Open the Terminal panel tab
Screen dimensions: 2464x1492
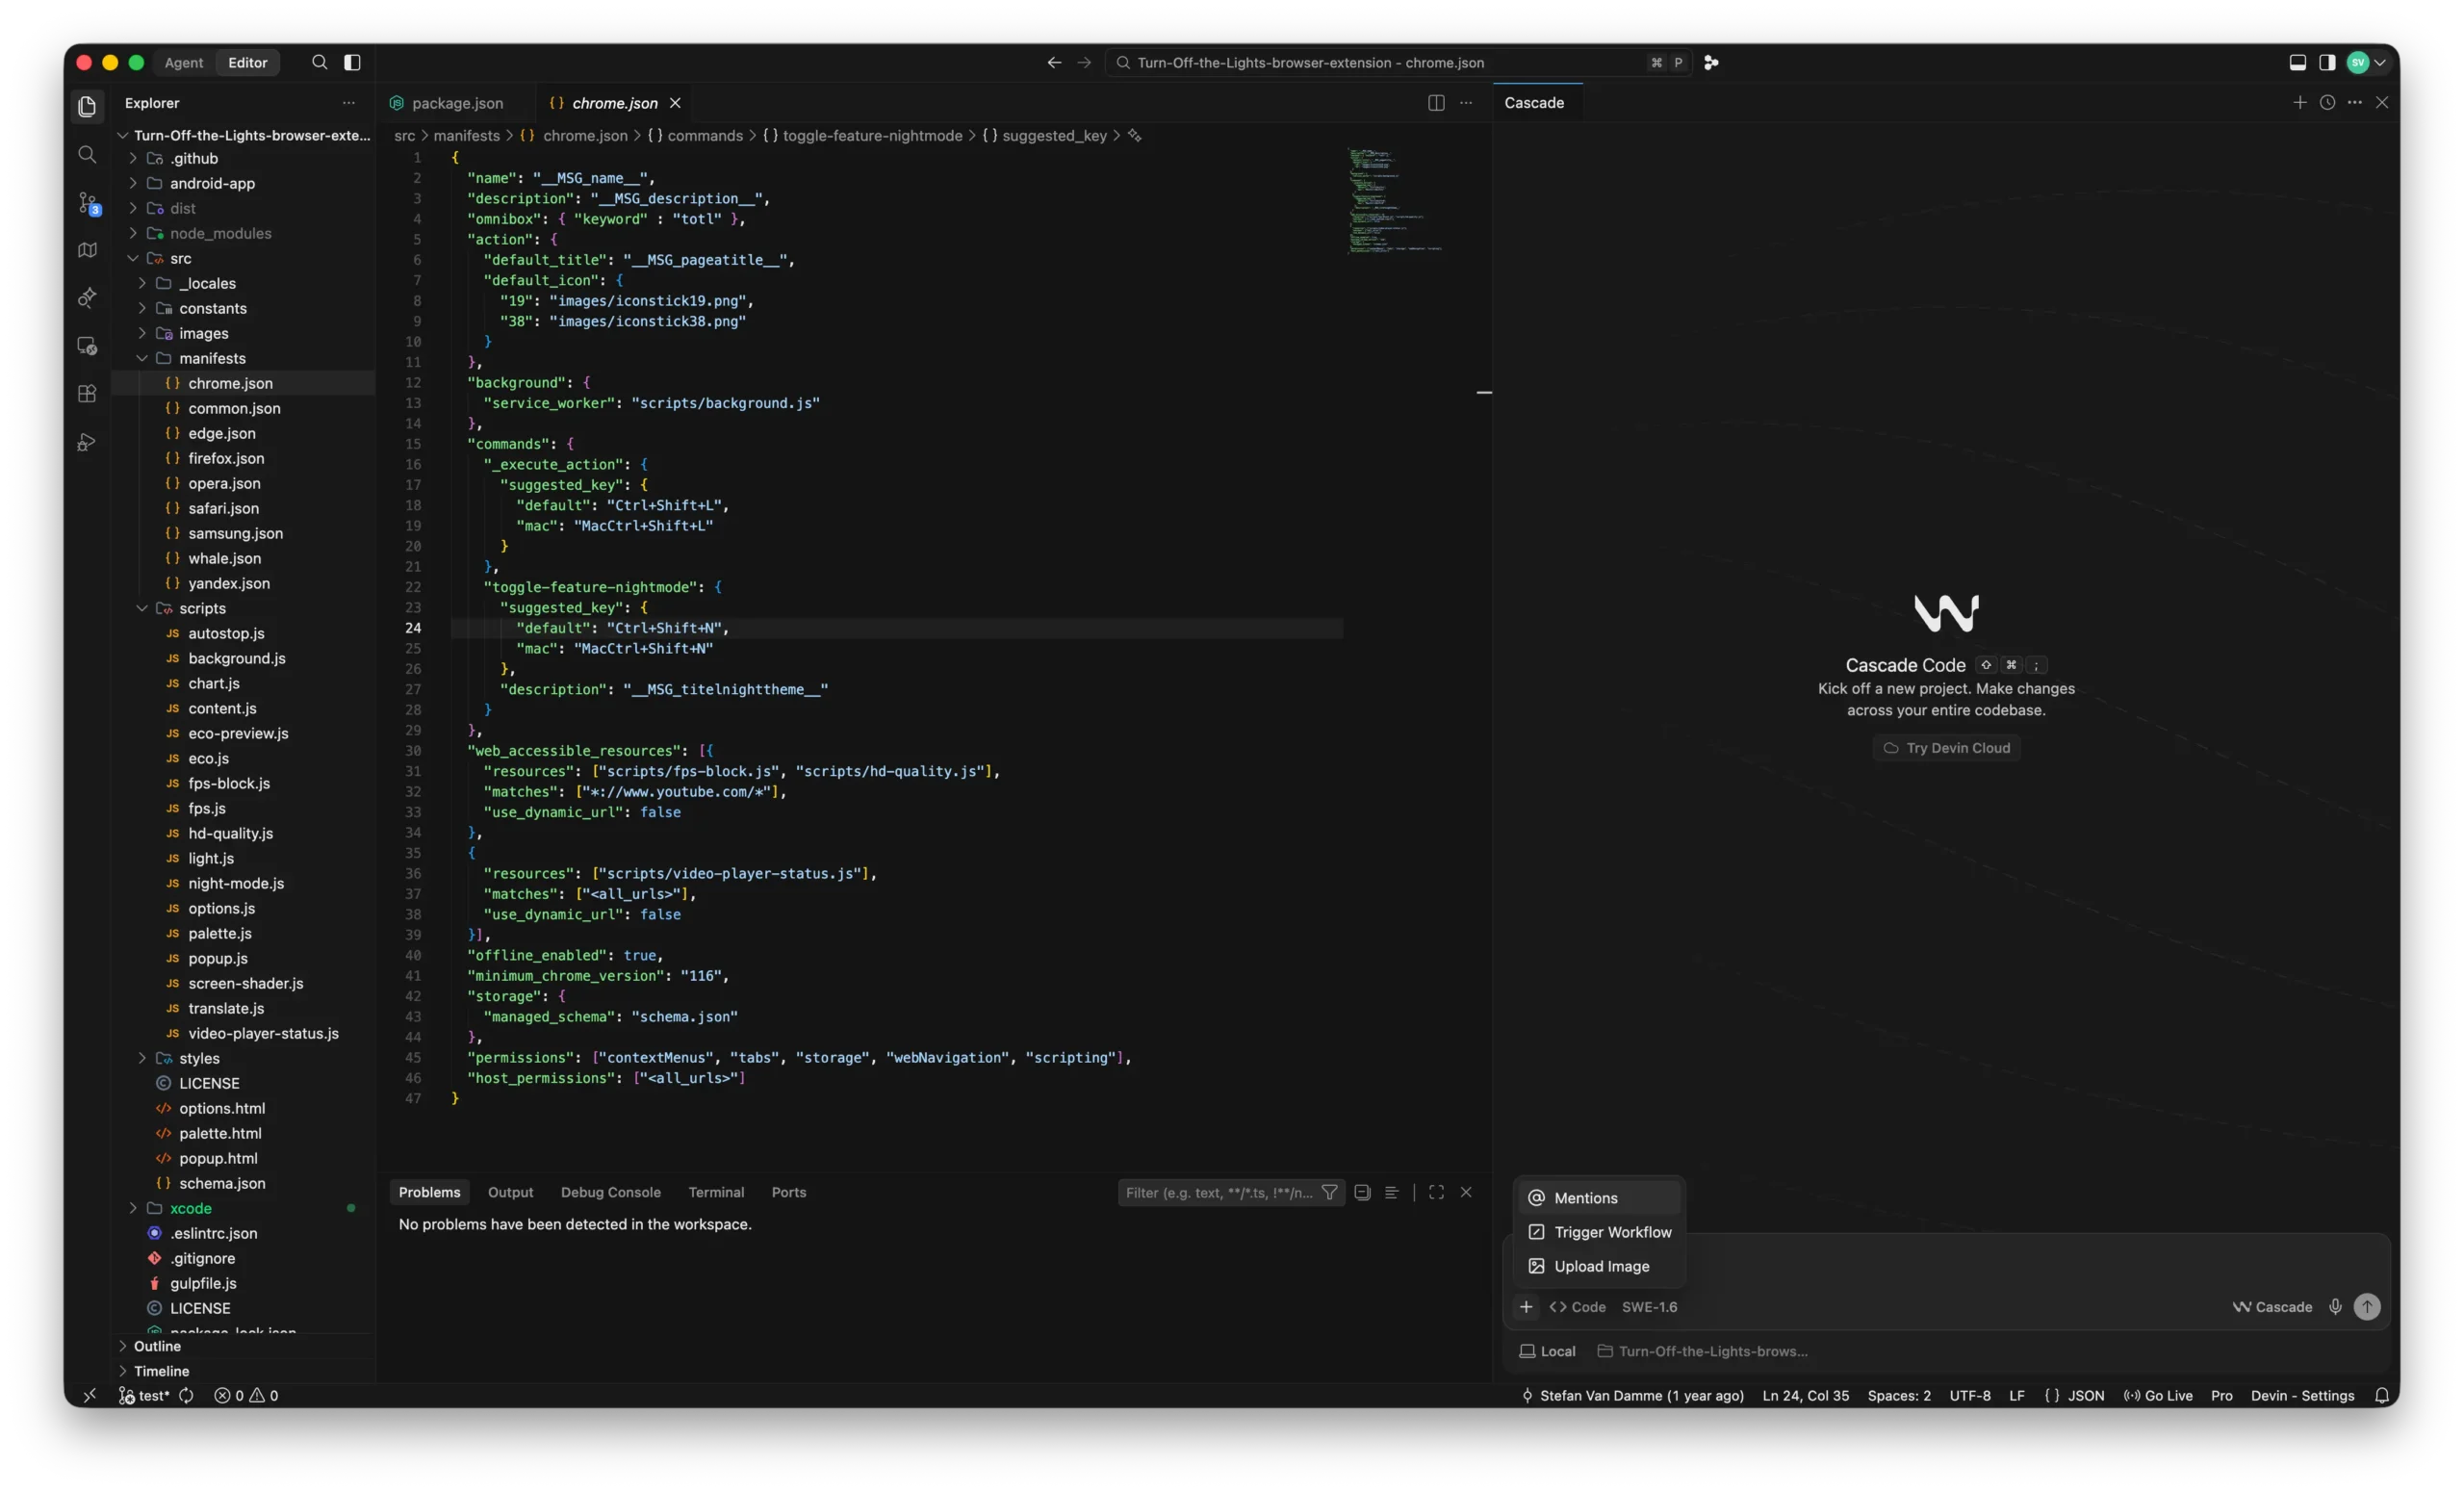pos(716,1192)
